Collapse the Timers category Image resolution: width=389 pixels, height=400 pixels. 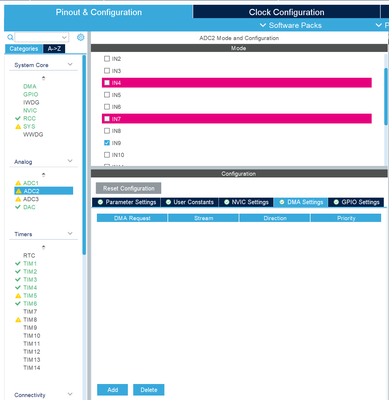point(70,233)
